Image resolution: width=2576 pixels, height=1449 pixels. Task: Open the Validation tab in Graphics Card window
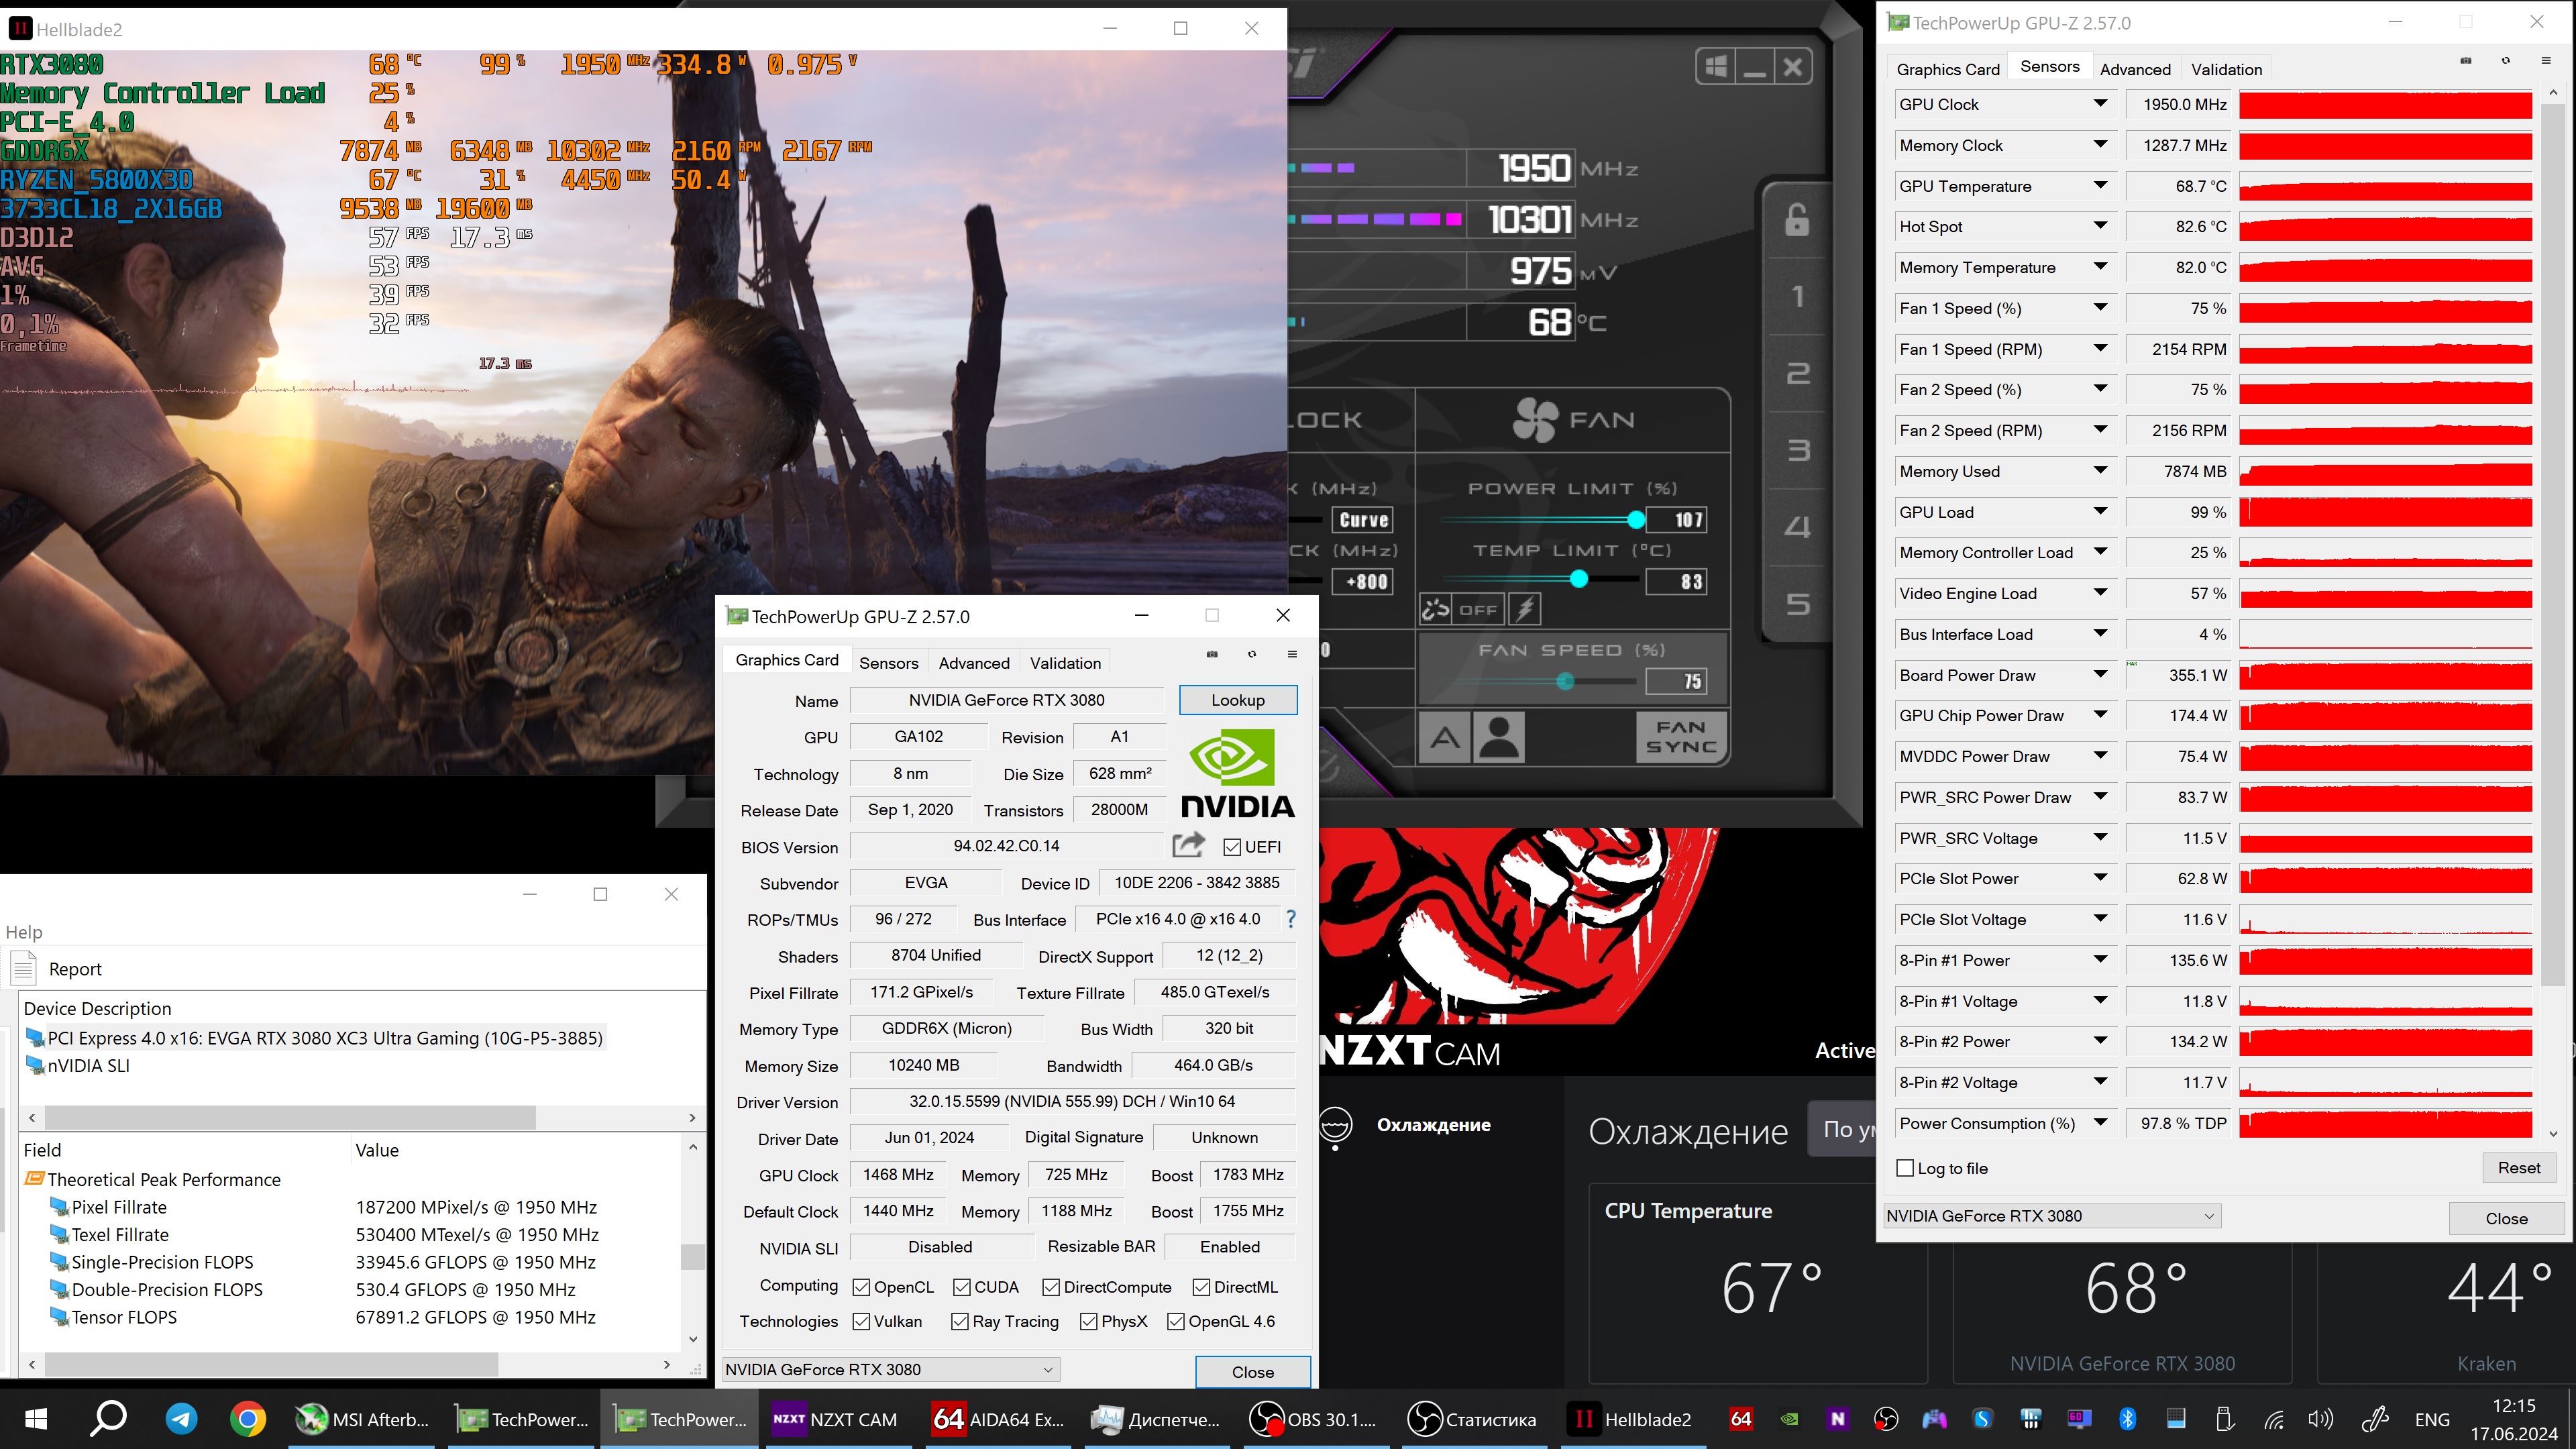pyautogui.click(x=1065, y=663)
